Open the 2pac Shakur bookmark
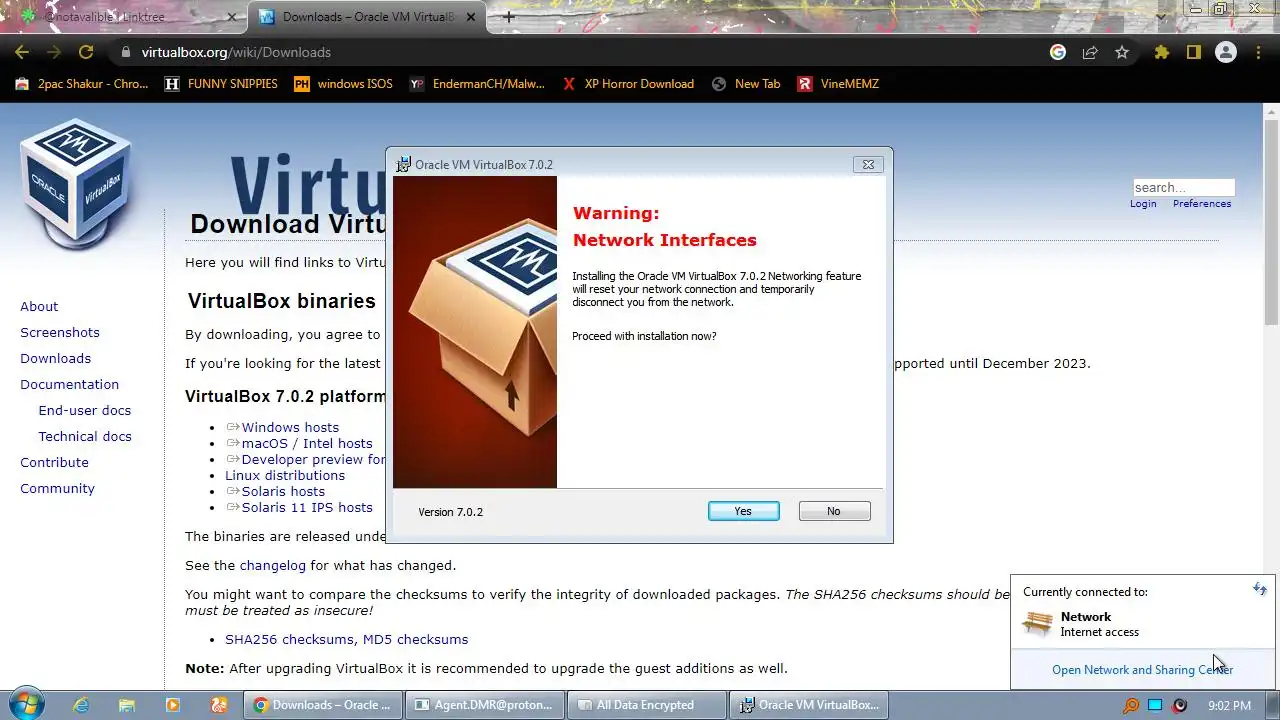1280x720 pixels. click(x=82, y=84)
